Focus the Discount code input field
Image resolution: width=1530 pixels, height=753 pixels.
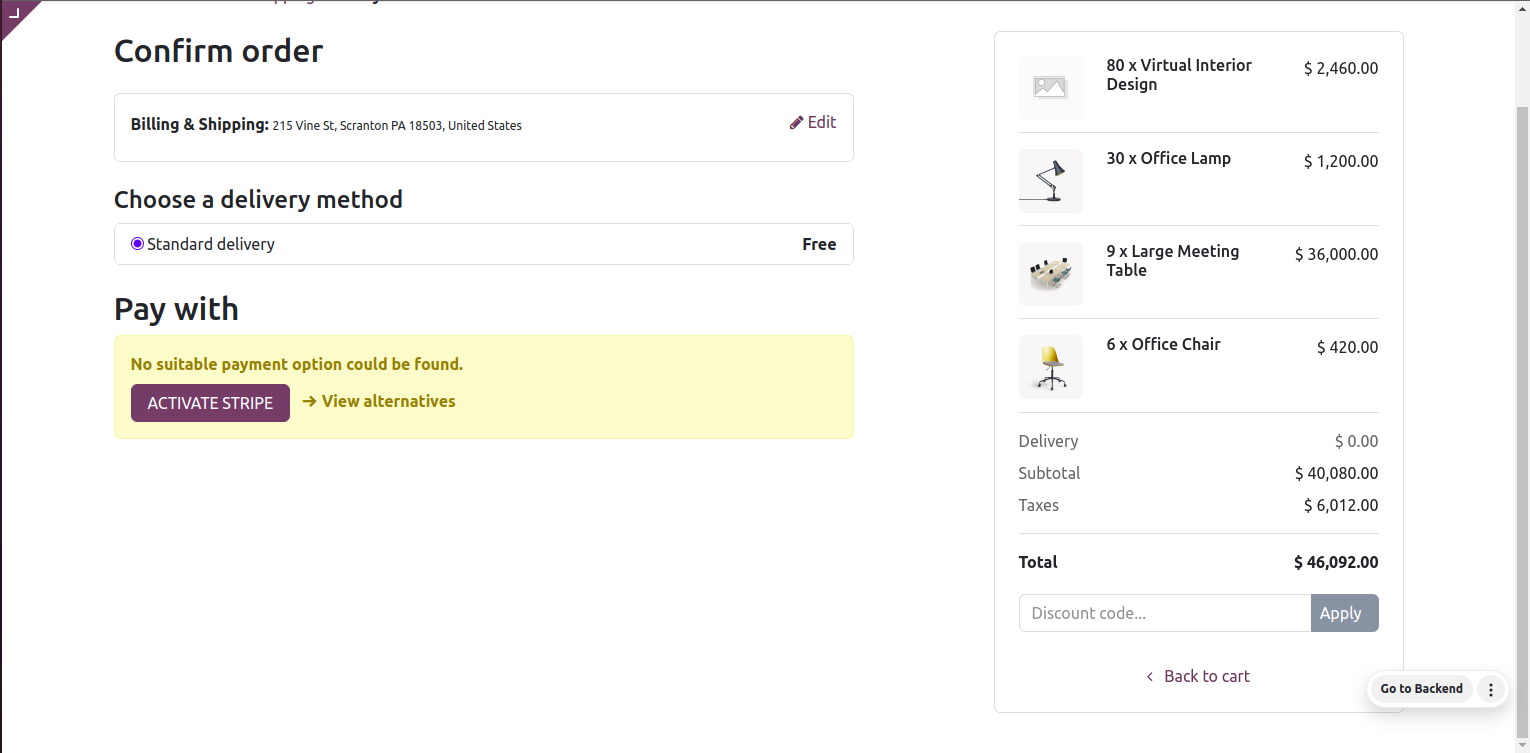pyautogui.click(x=1165, y=613)
